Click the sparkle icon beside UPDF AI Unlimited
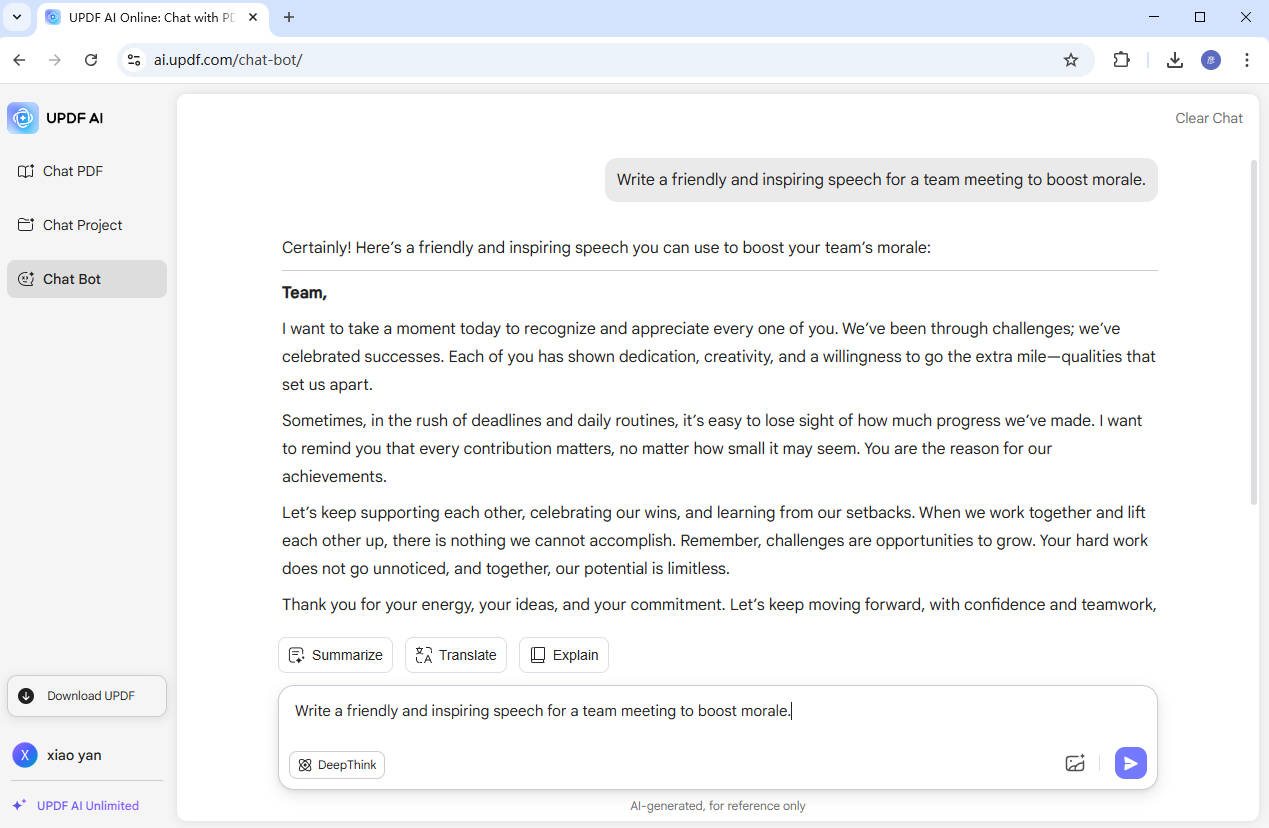This screenshot has height=828, width=1269. click(x=19, y=805)
